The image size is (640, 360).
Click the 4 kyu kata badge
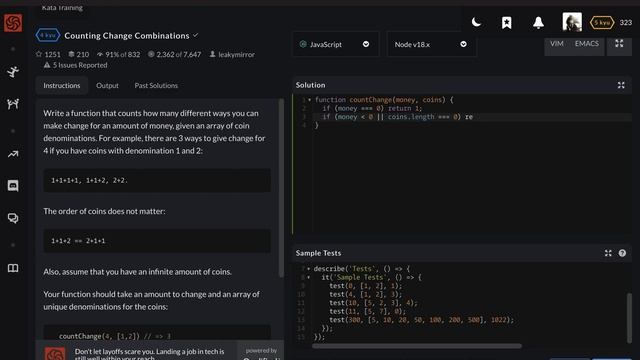pyautogui.click(x=48, y=36)
